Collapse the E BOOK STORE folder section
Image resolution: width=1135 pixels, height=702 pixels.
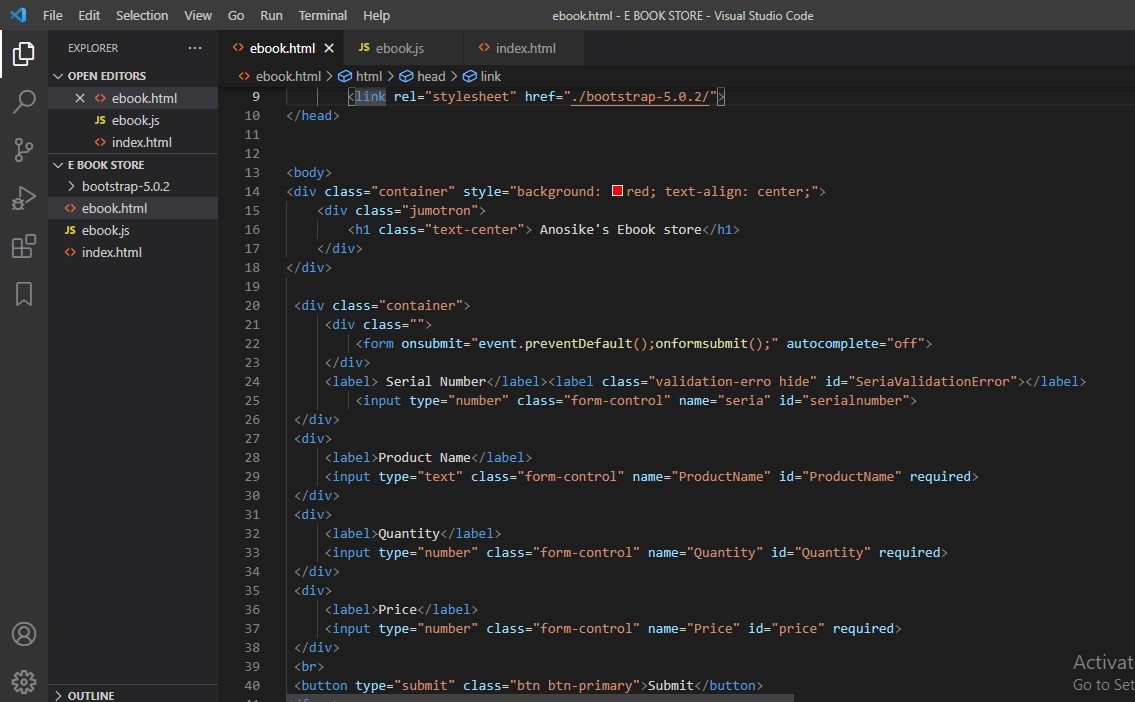[x=58, y=165]
